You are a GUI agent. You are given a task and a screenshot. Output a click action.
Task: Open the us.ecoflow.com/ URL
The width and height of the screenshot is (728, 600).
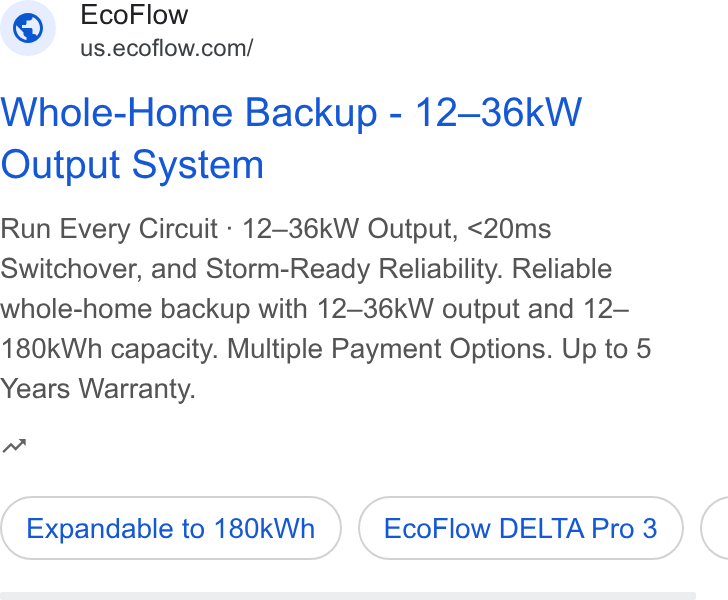click(167, 48)
